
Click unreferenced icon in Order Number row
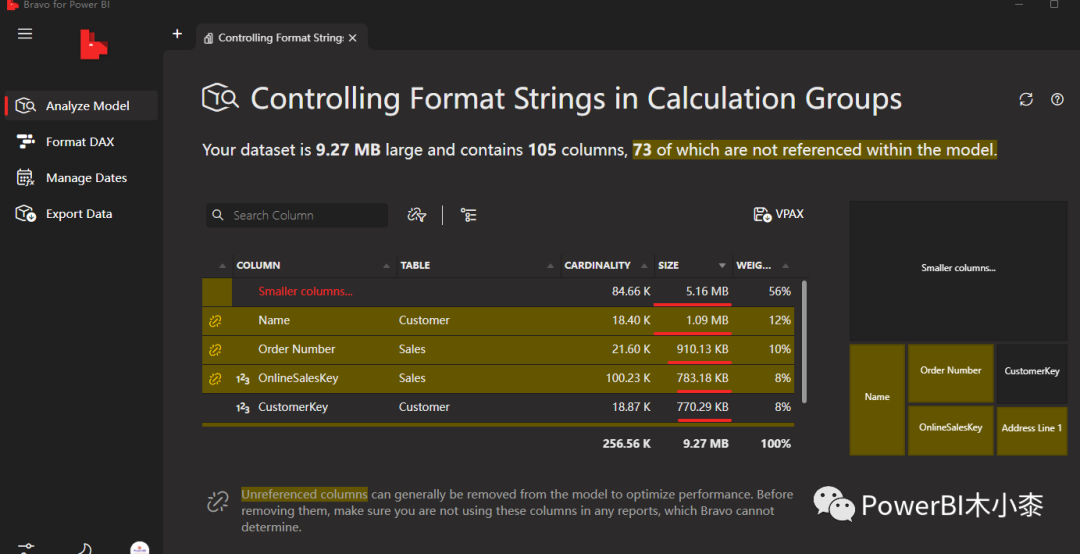pos(215,349)
